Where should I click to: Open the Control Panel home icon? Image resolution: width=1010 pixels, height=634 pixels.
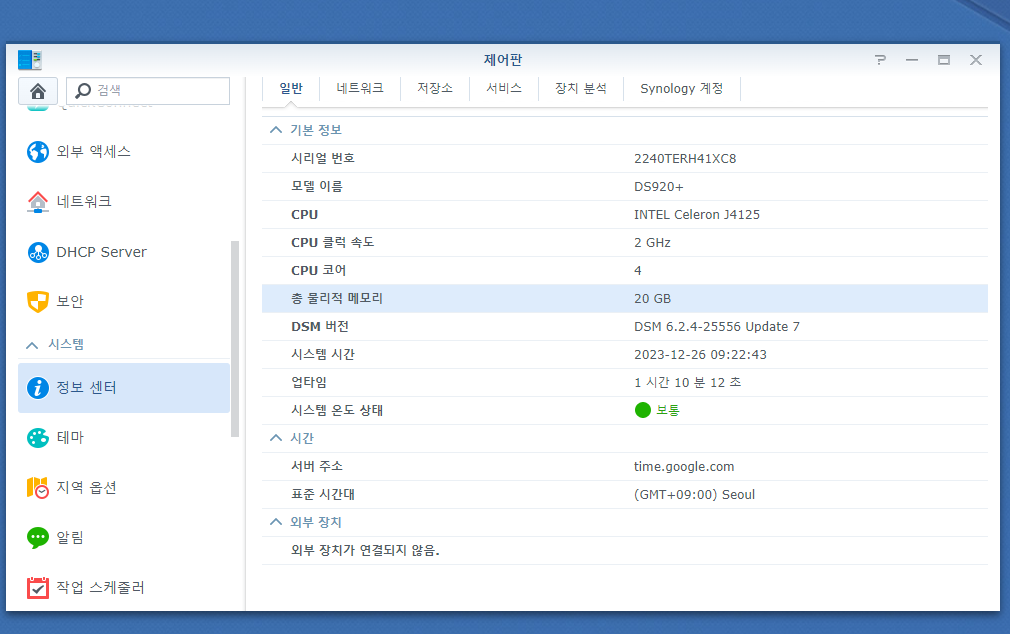[x=38, y=91]
